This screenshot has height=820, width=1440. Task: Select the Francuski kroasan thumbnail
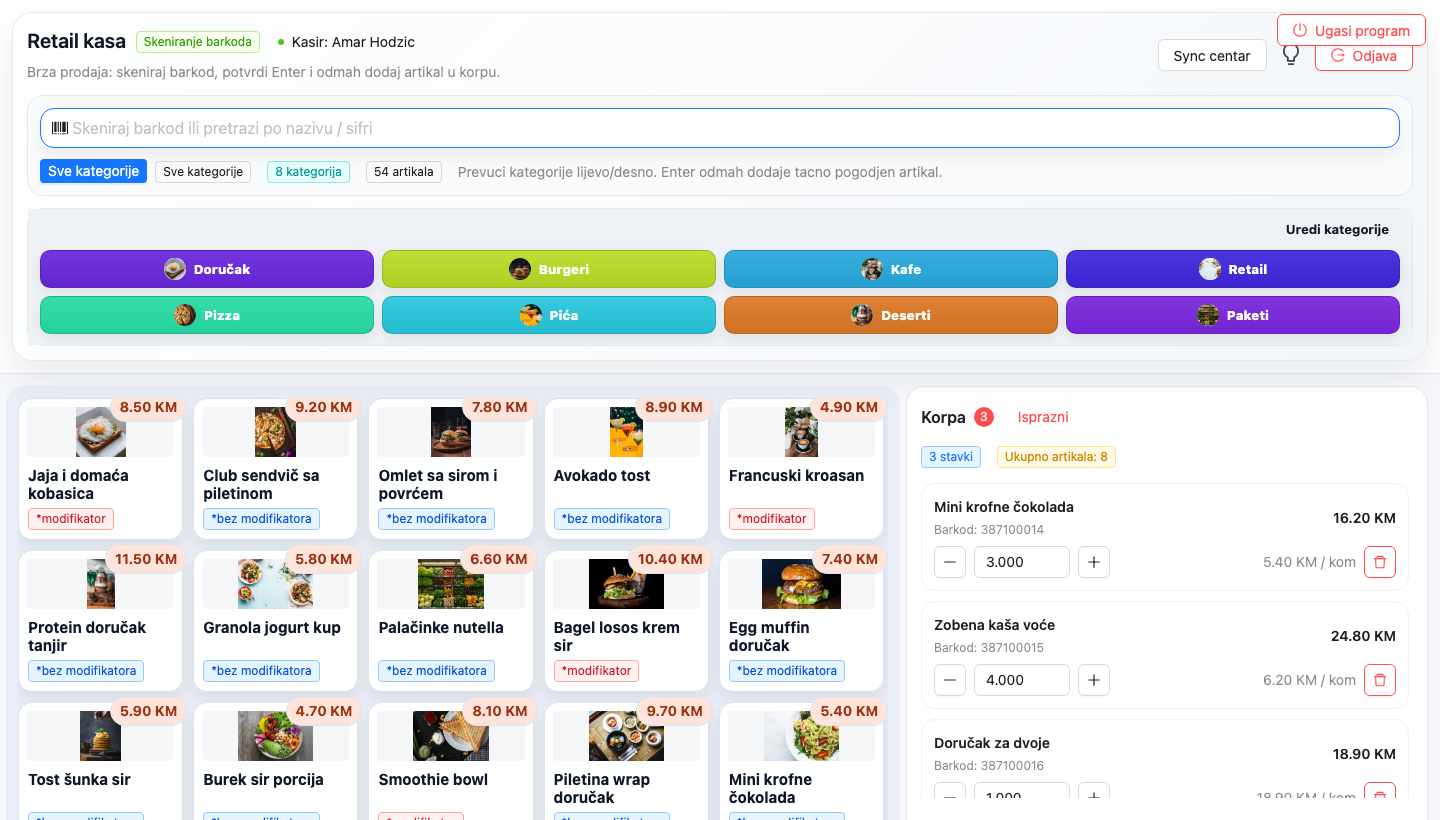801,432
